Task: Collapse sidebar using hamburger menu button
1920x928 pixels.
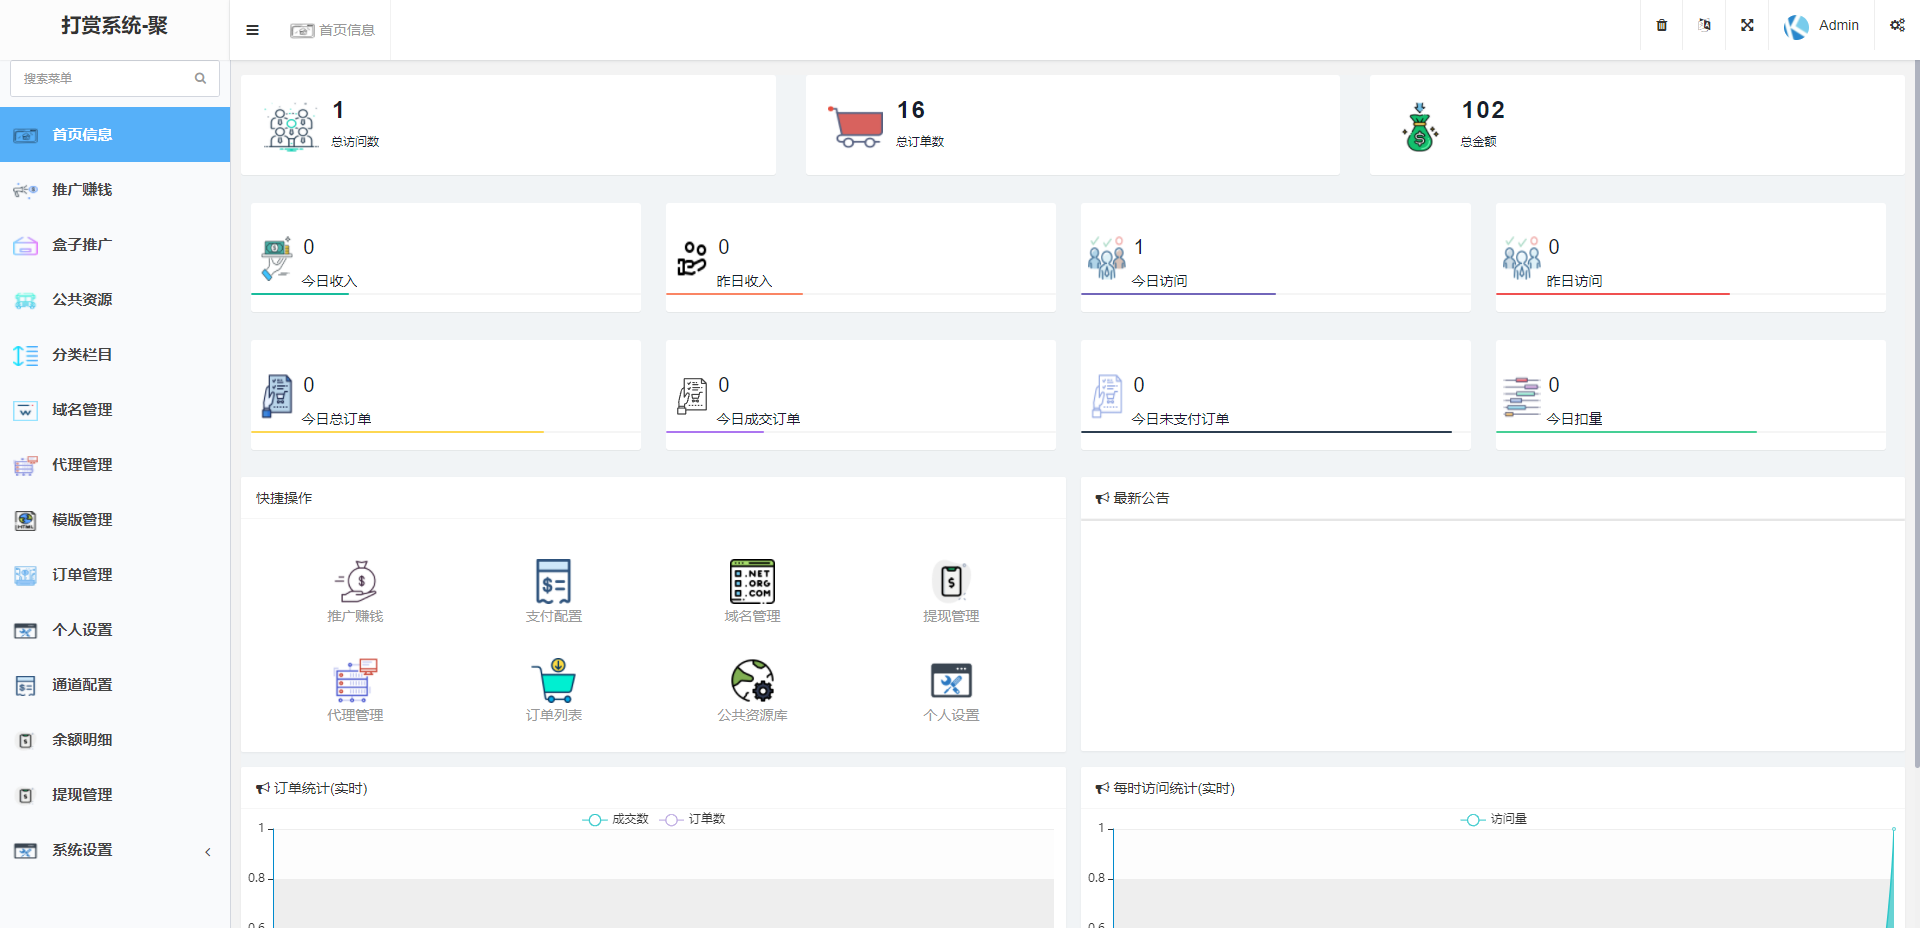Action: click(252, 30)
